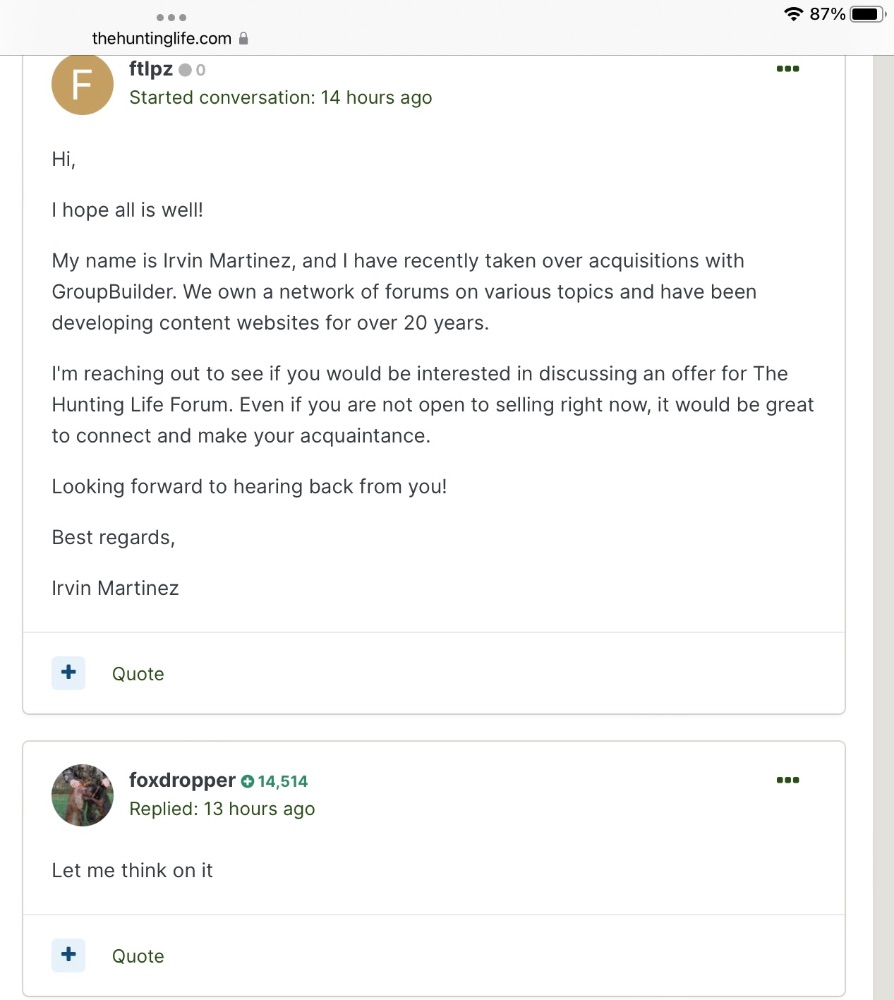The height and width of the screenshot is (1000, 894).
Task: Tap the battery indicator in status bar
Action: coord(868,14)
